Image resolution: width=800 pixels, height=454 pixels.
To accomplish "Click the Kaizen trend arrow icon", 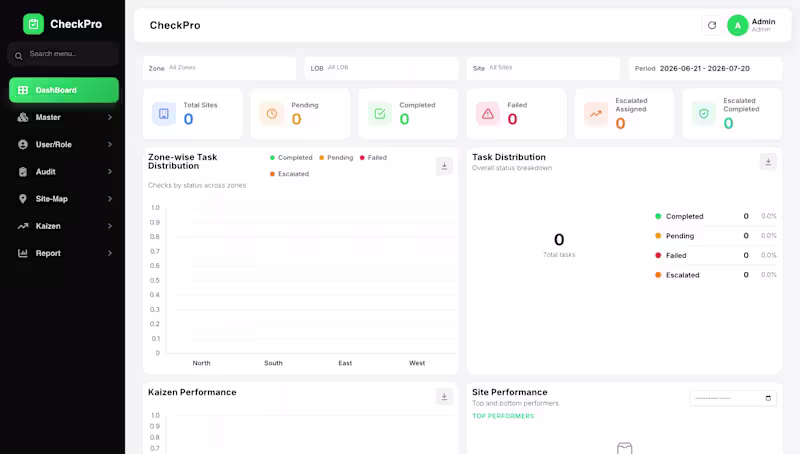I will [23, 226].
